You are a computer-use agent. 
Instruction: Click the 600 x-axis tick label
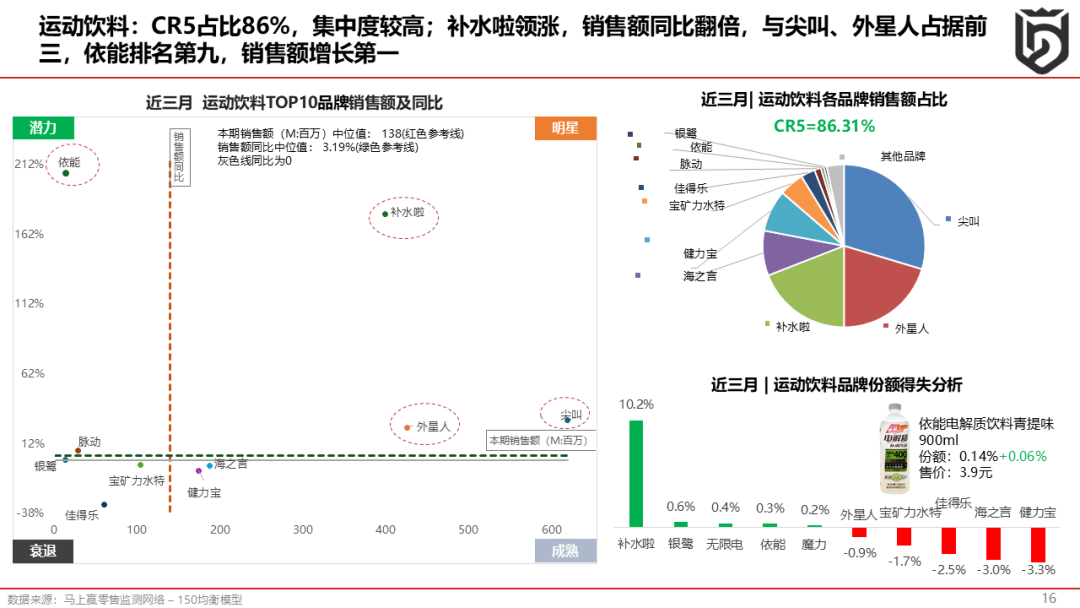point(551,530)
